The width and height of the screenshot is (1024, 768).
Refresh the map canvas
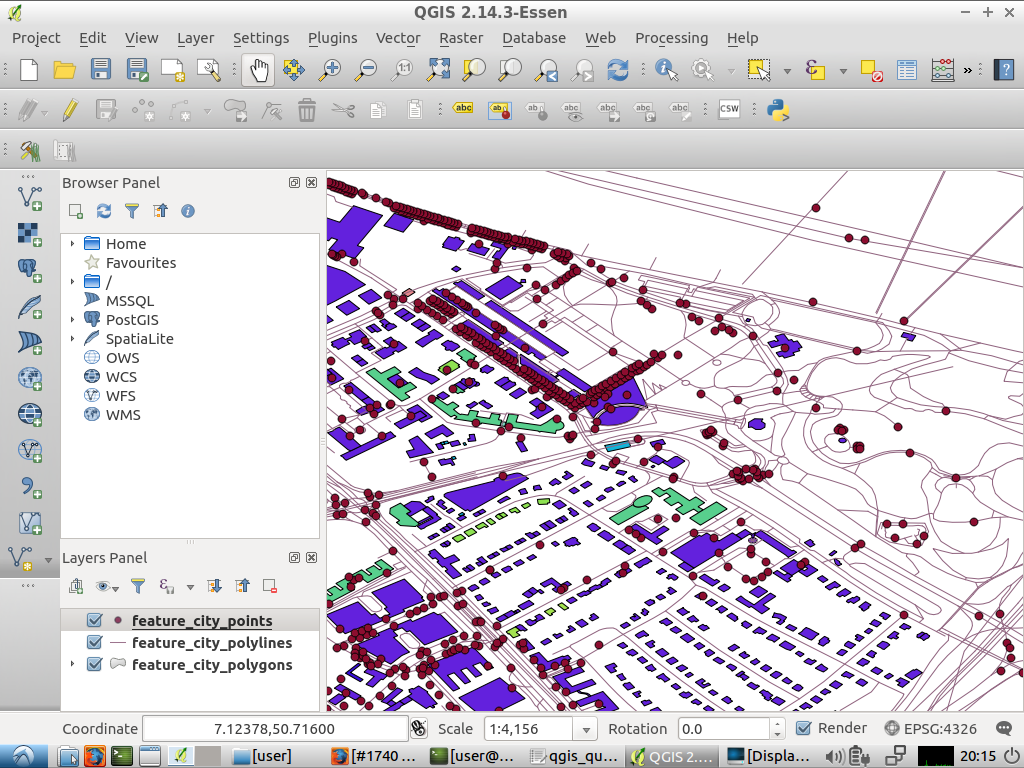pyautogui.click(x=618, y=69)
